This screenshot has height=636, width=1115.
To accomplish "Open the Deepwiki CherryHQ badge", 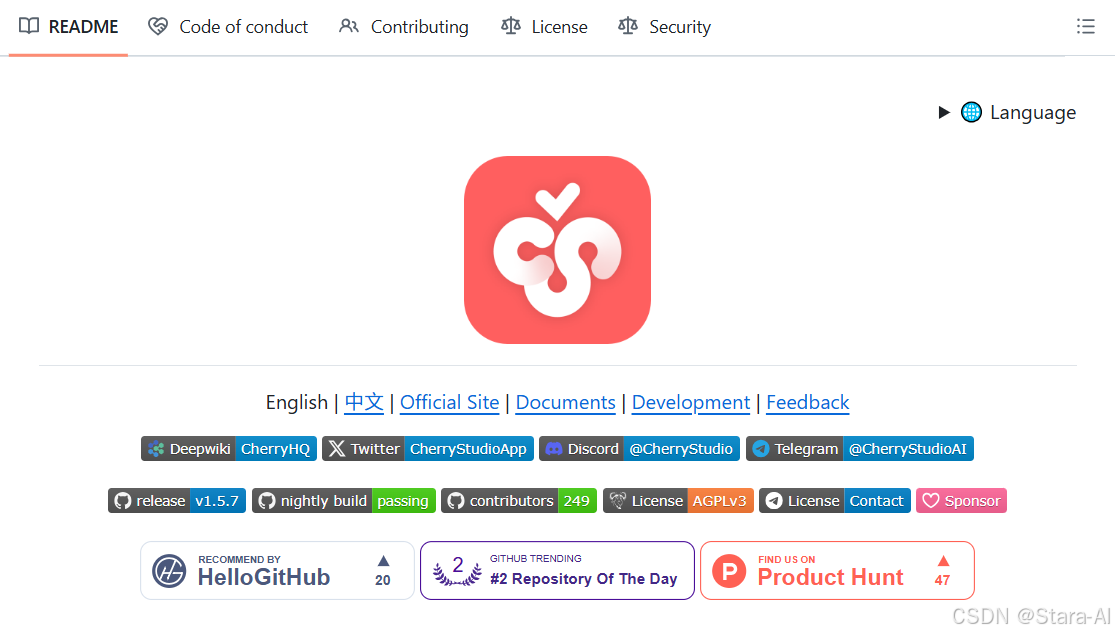I will pyautogui.click(x=229, y=449).
